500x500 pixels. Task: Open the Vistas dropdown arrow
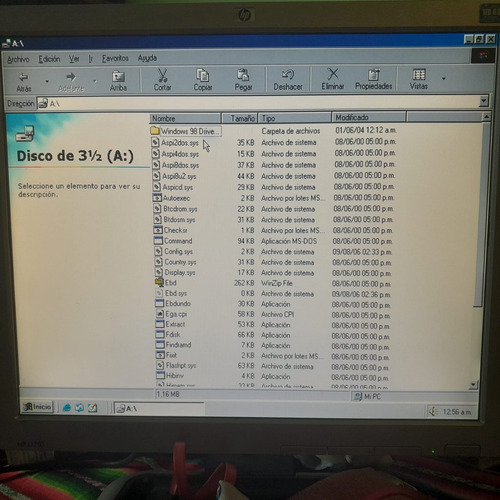coord(443,79)
